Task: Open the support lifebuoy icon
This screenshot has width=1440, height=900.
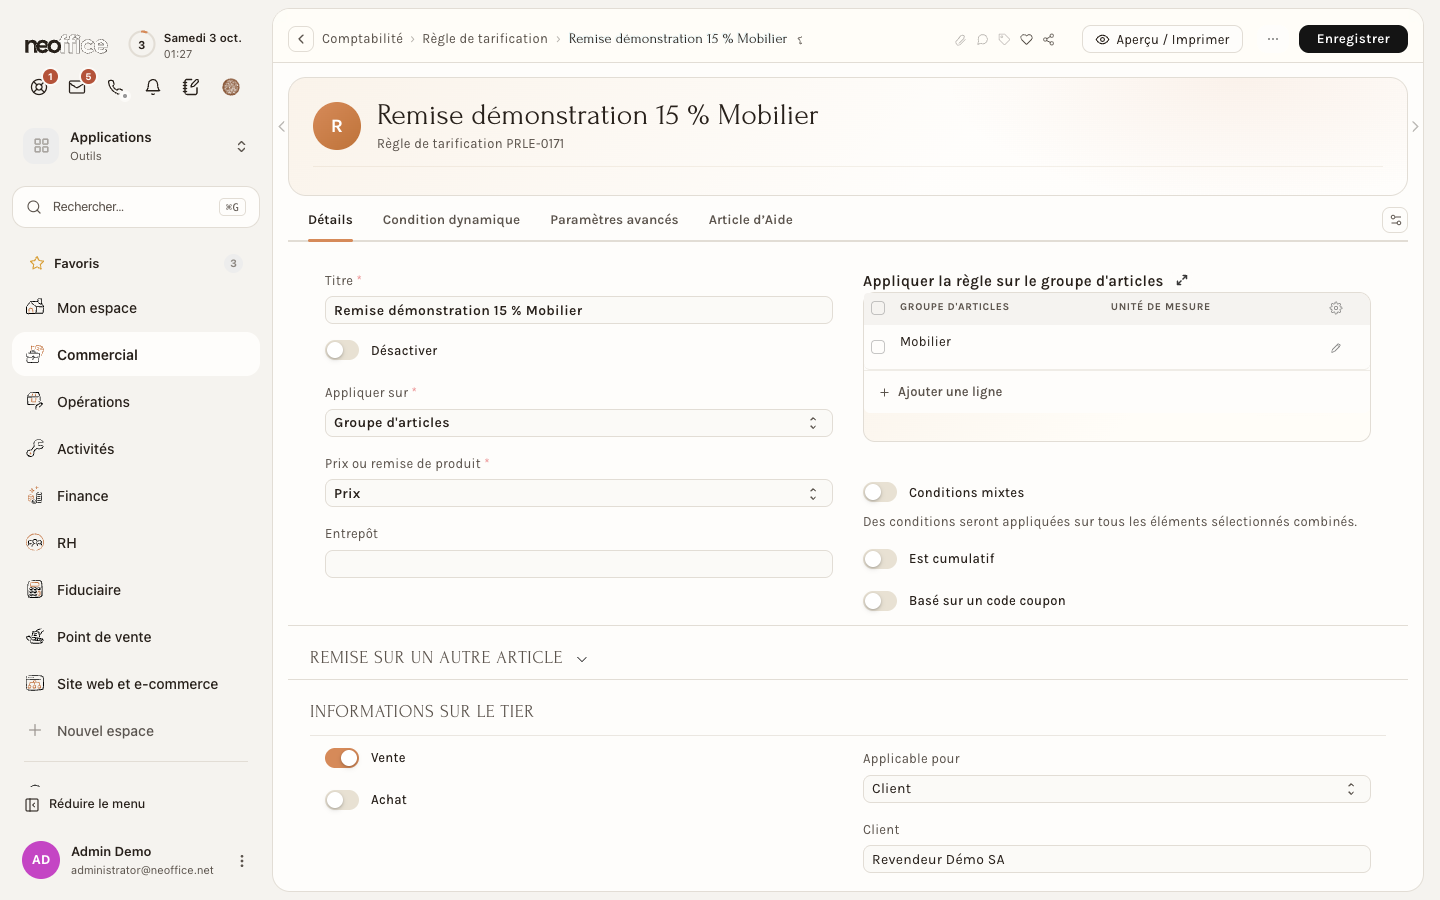Action: click(x=39, y=87)
